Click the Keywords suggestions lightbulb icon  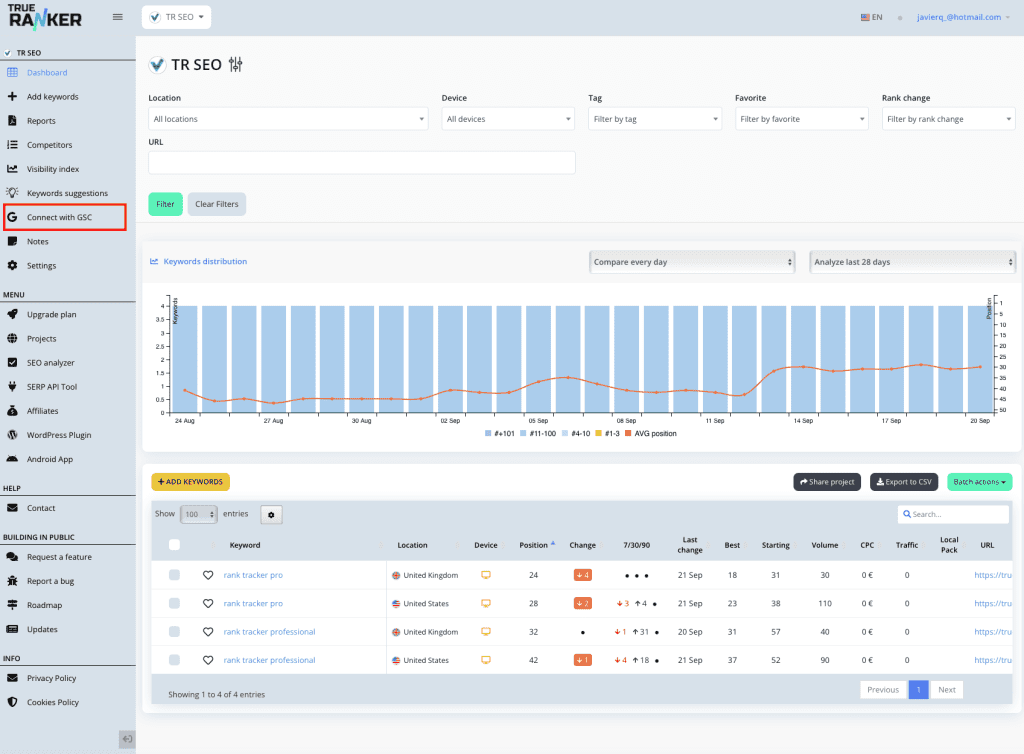click(x=12, y=193)
